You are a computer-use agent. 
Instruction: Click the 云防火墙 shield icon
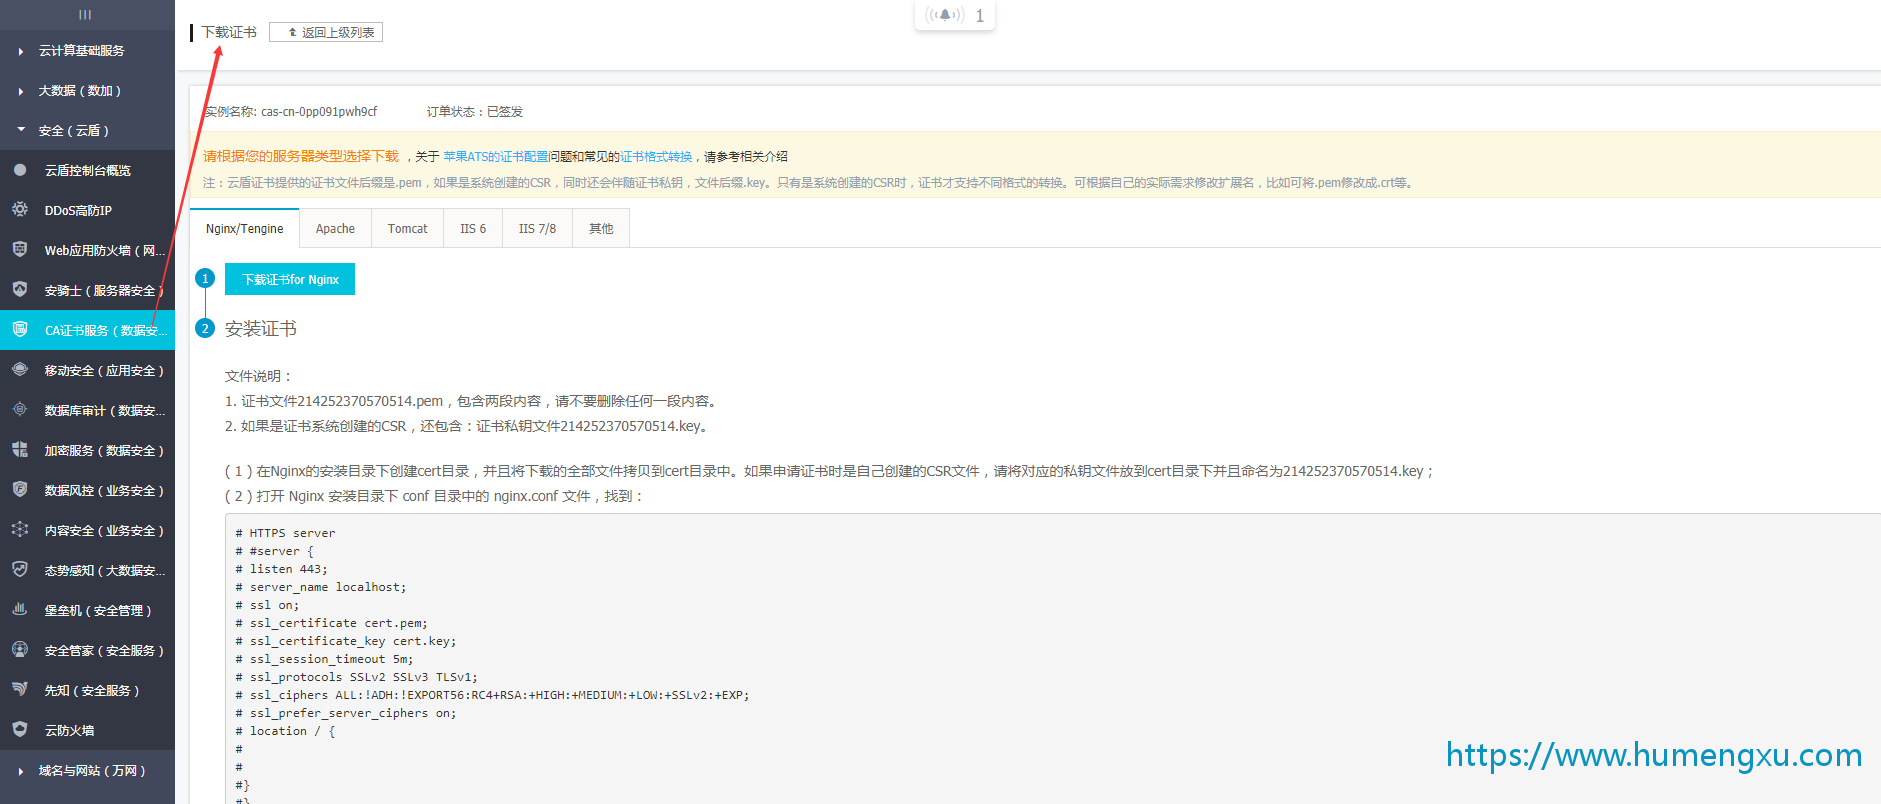[20, 730]
